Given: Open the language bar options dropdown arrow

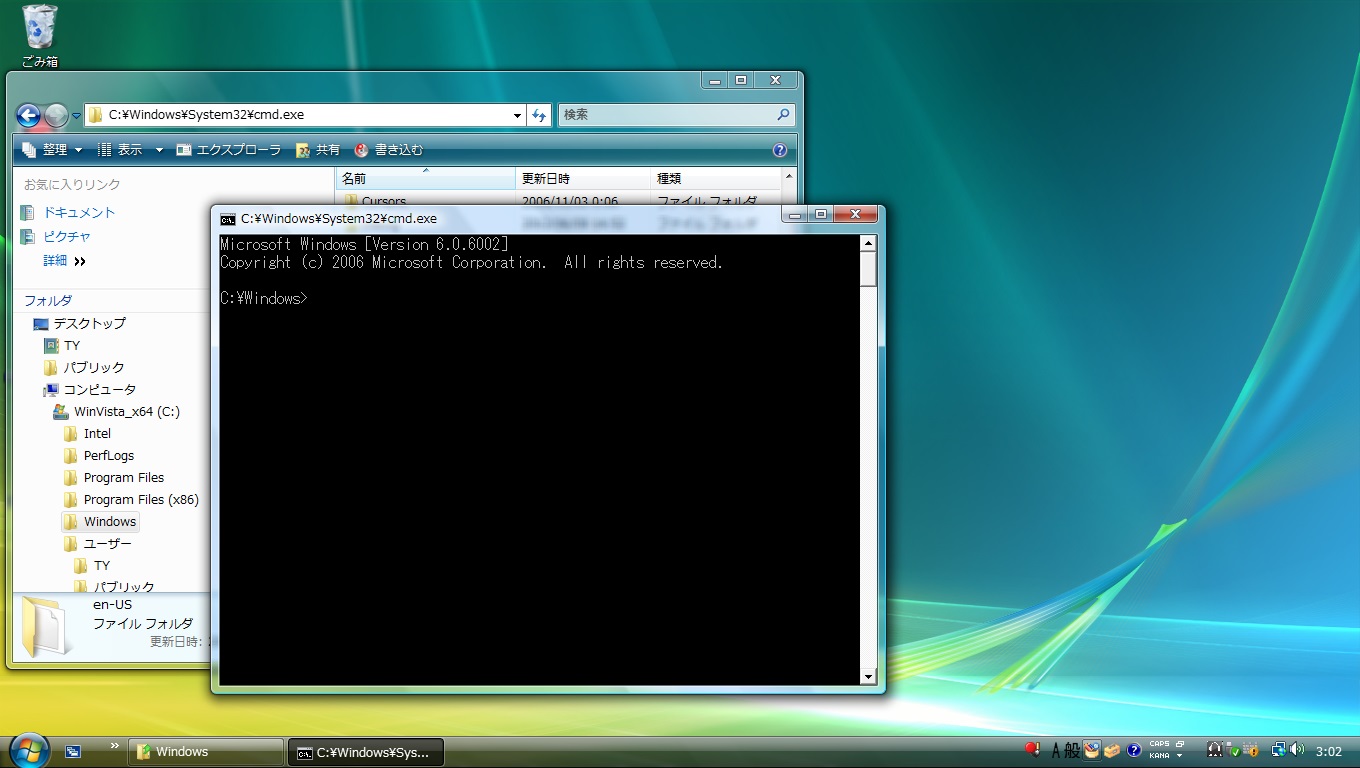Looking at the screenshot, I should [1180, 756].
